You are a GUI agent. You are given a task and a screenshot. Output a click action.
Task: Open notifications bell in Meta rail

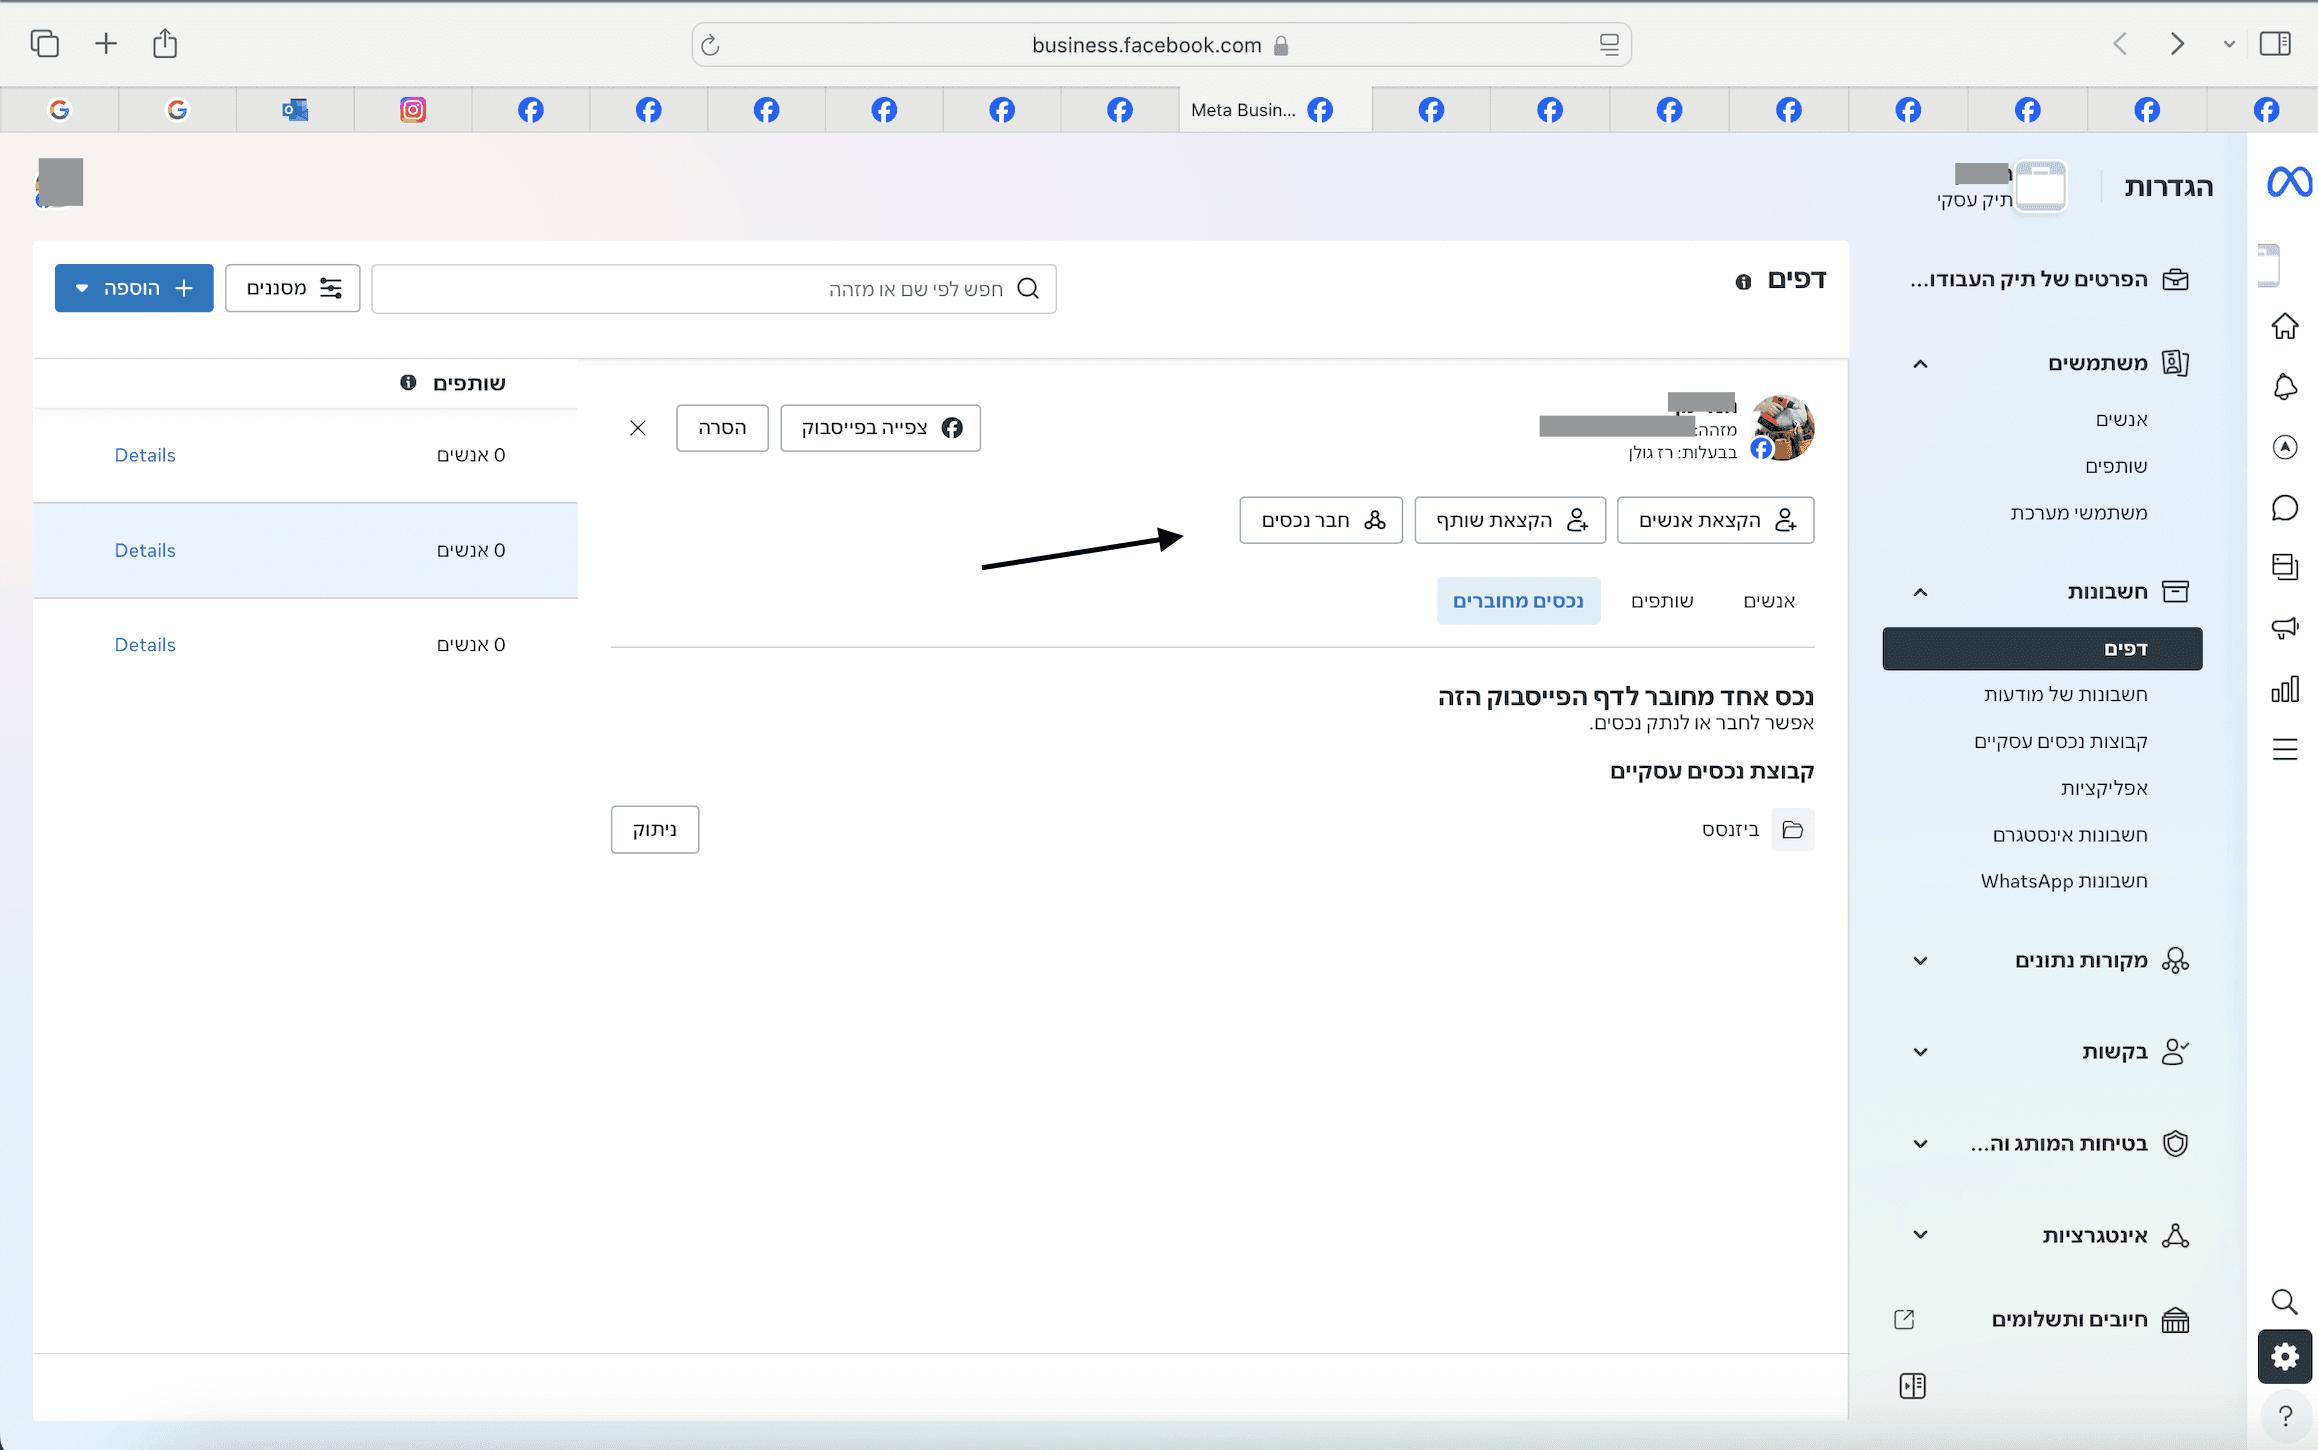click(2285, 387)
